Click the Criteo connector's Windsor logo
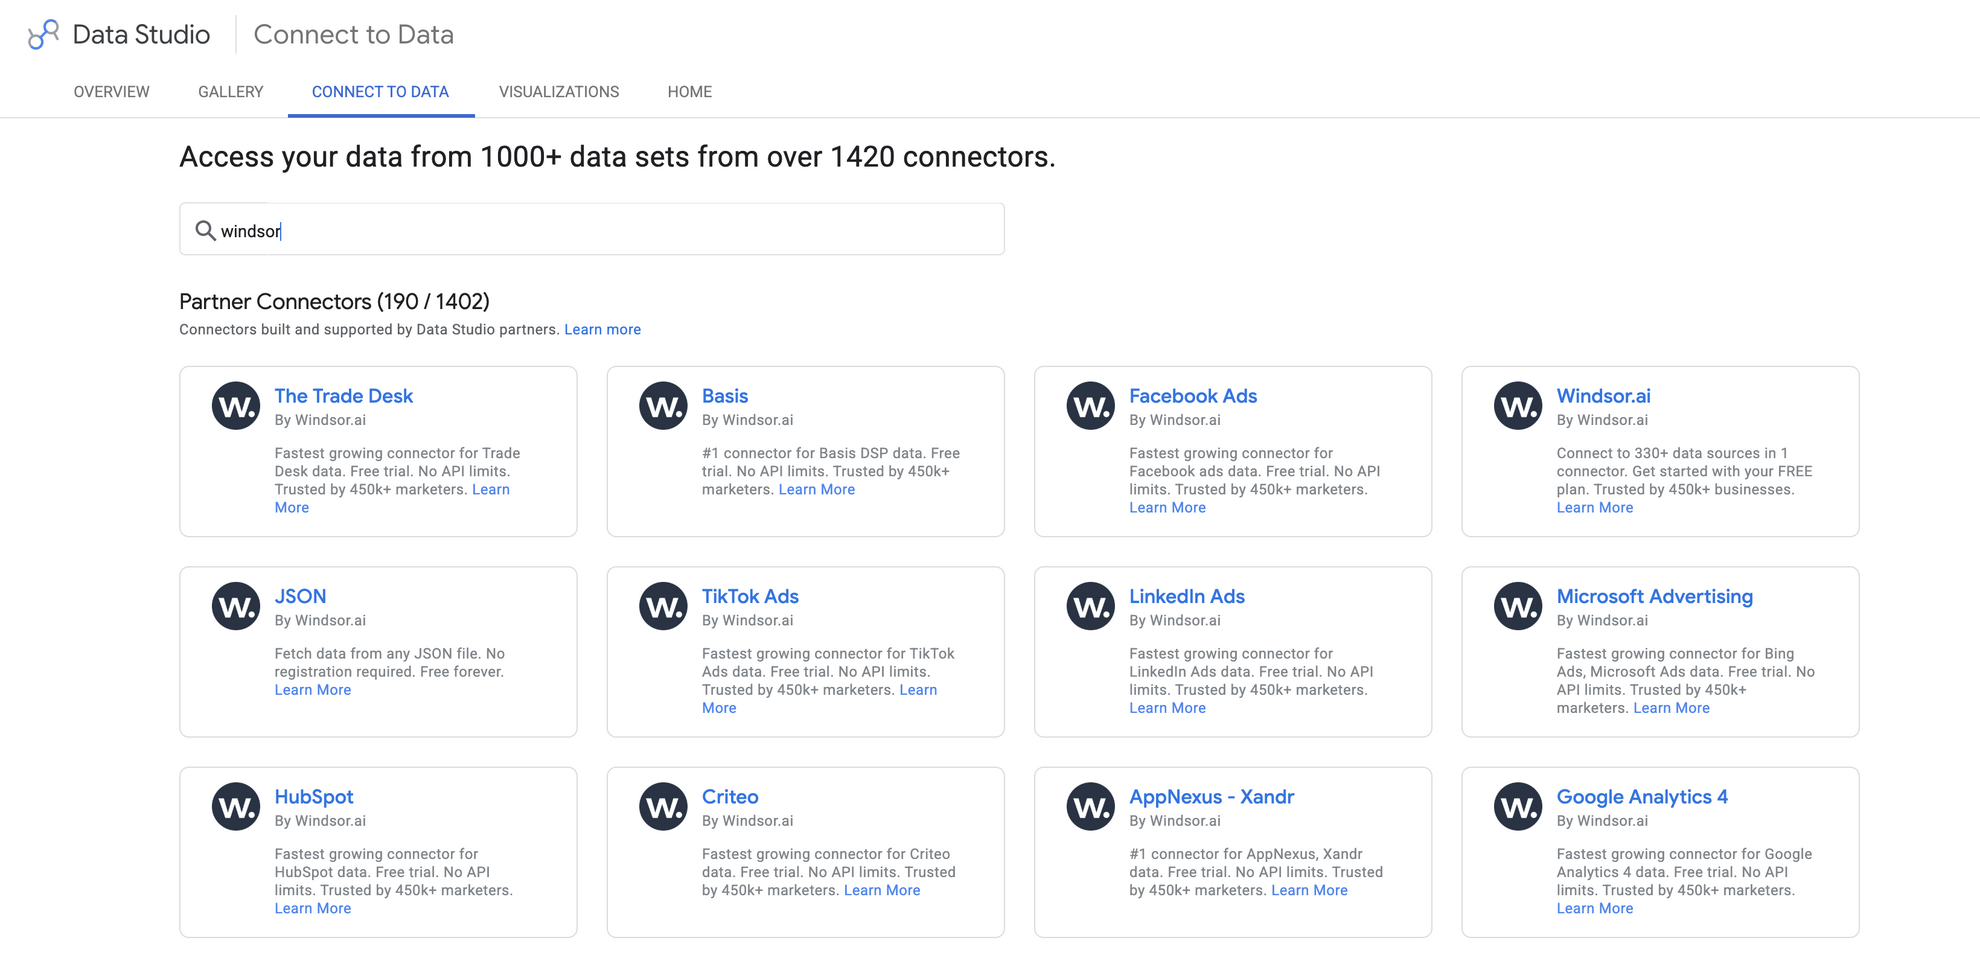Screen dimensions: 1980x961 [663, 807]
